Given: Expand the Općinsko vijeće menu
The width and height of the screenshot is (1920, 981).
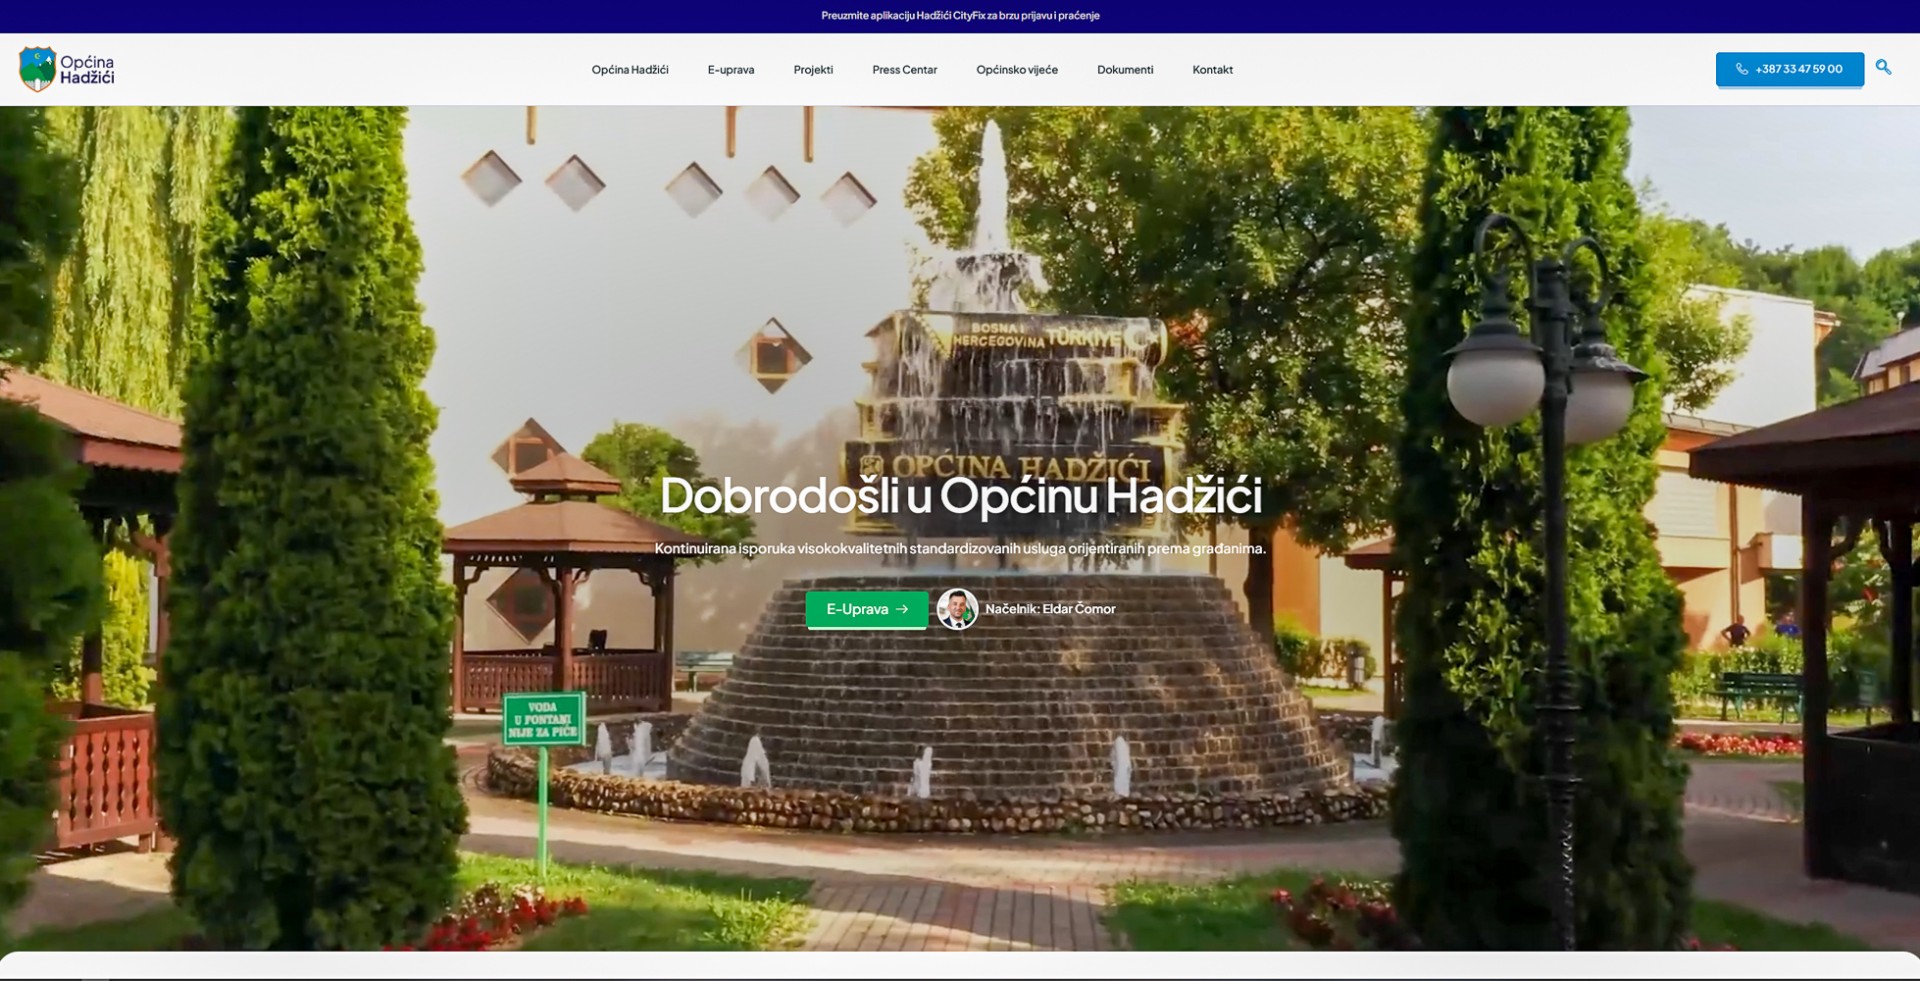Looking at the screenshot, I should [1016, 70].
